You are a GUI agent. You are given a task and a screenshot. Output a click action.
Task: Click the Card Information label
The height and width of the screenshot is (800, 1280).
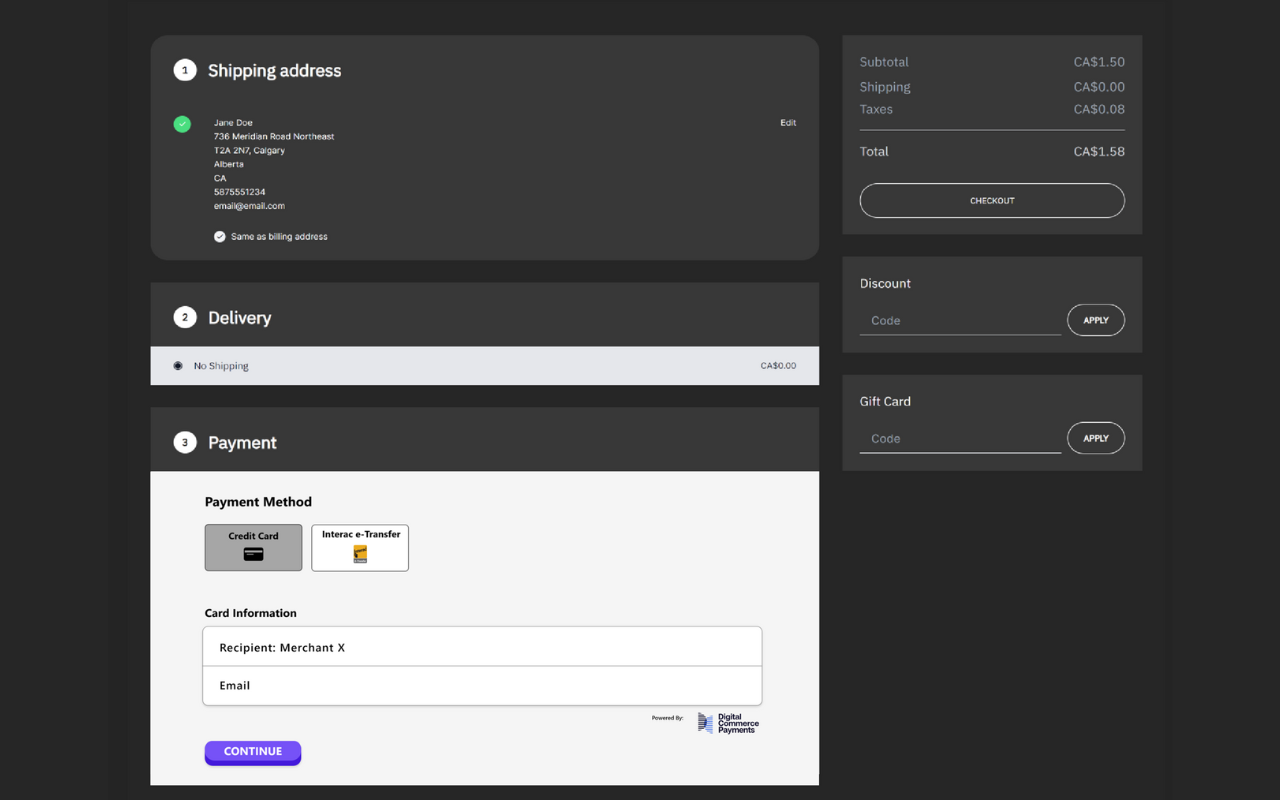coord(250,613)
